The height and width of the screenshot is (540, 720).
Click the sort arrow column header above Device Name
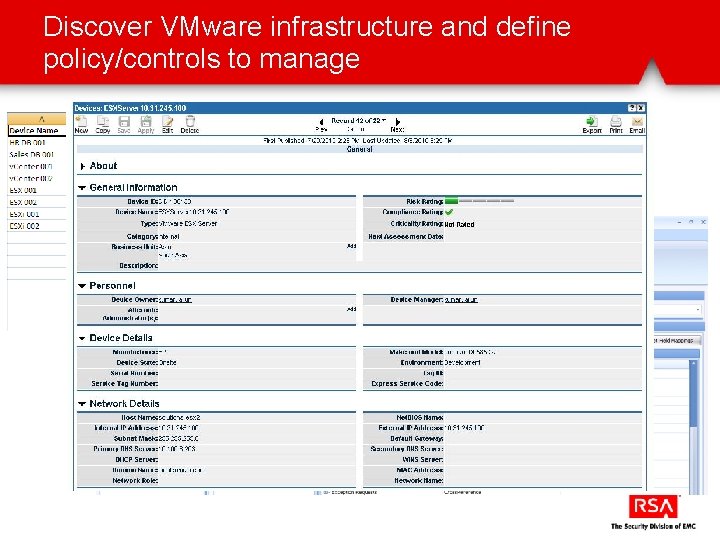point(37,119)
